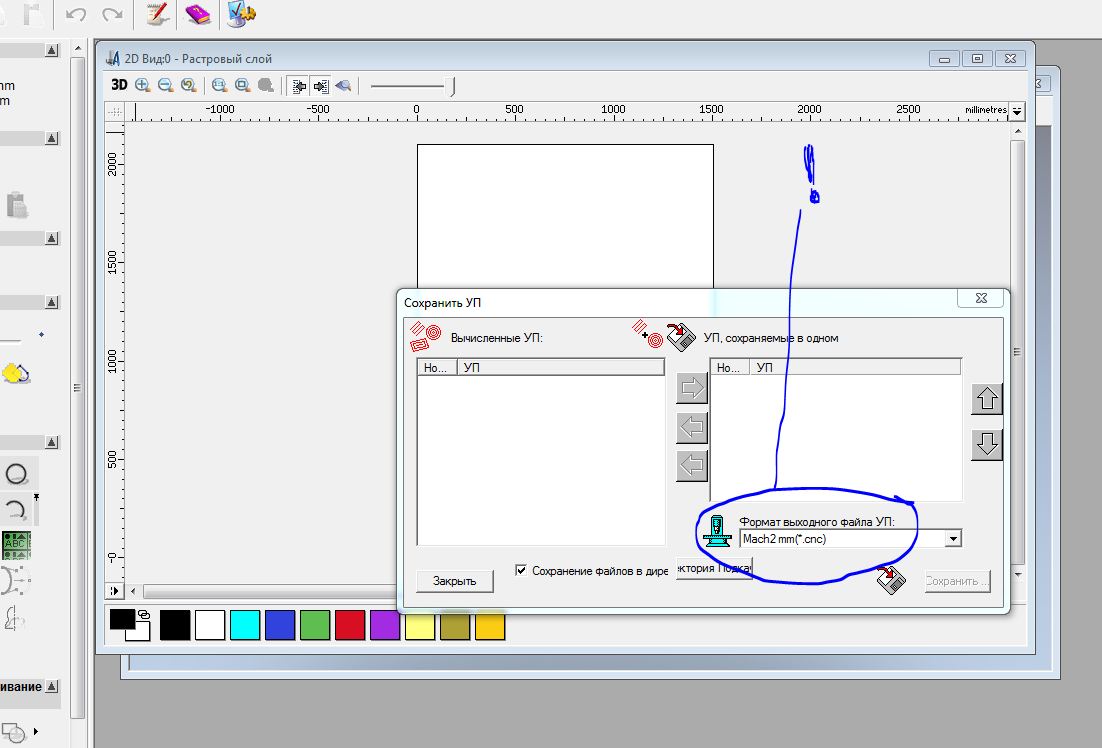Expand the flyout arrow beside bottom tool

point(36,731)
